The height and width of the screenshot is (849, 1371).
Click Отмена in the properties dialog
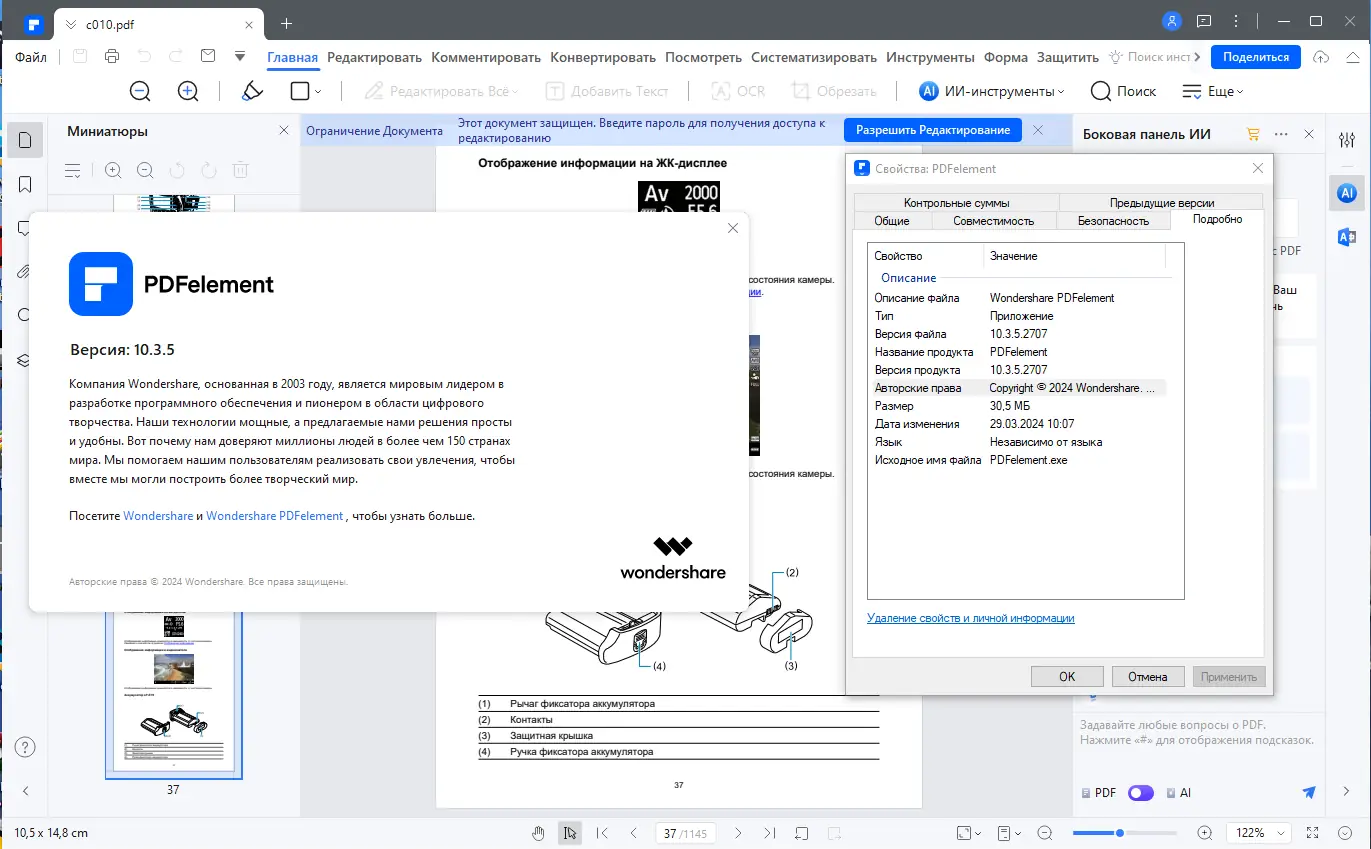click(x=1148, y=677)
